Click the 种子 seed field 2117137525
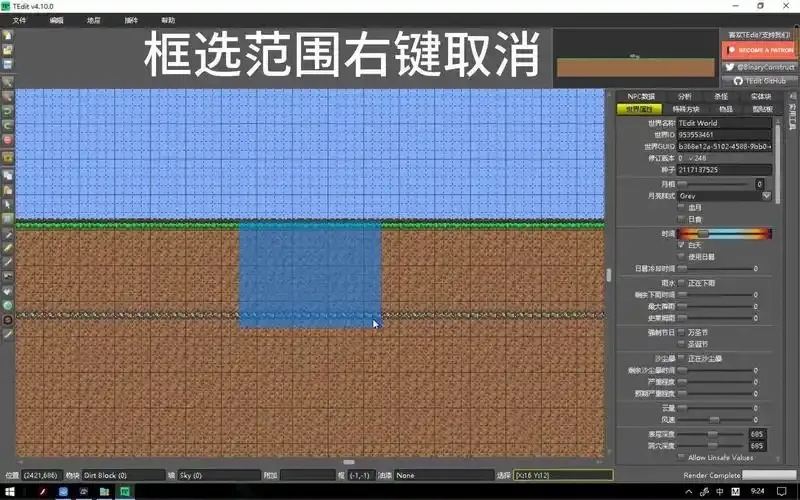 pyautogui.click(x=724, y=169)
